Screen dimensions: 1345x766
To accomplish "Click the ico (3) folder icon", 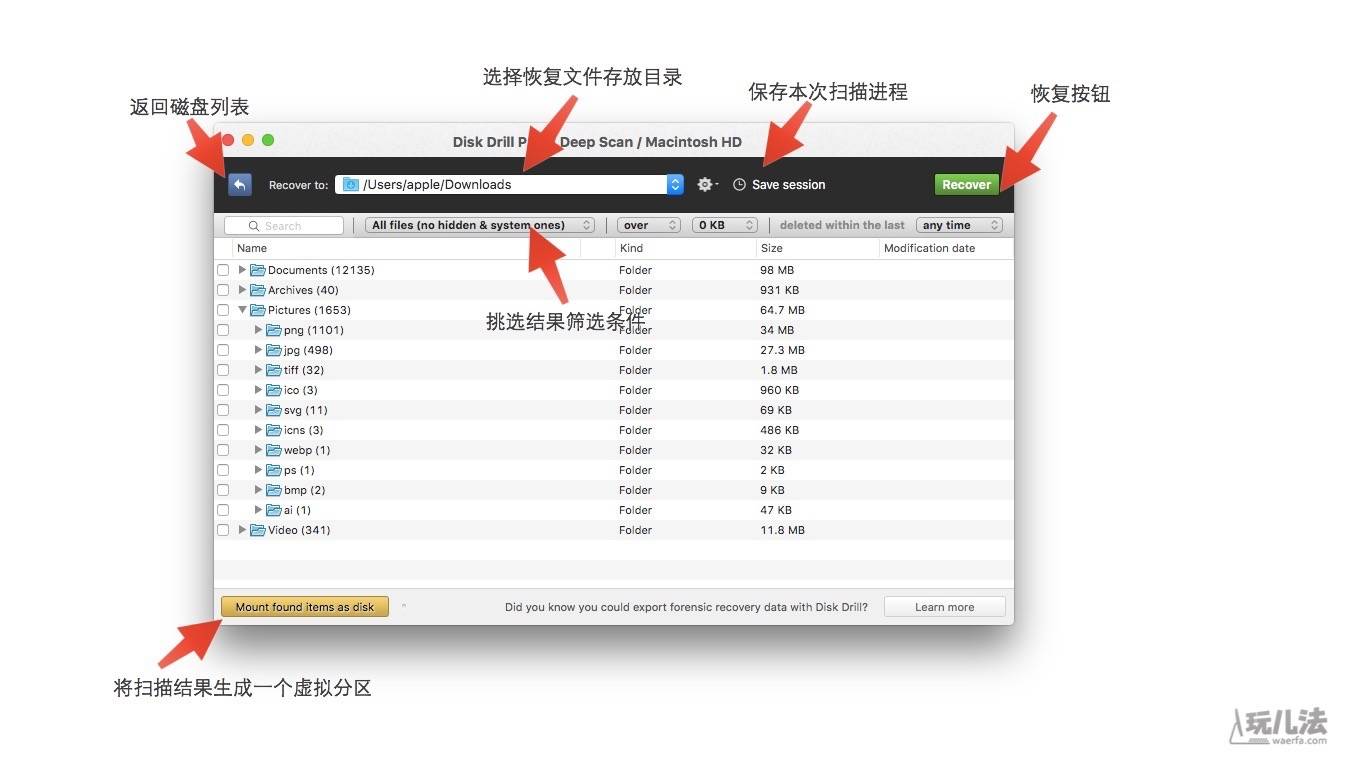I will tap(274, 390).
